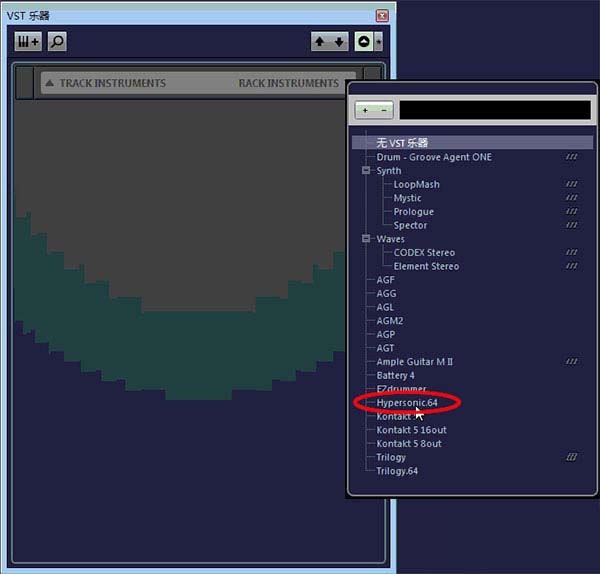Click the round settings icon in toolbar
Viewport: 600px width, 574px height.
[x=364, y=42]
